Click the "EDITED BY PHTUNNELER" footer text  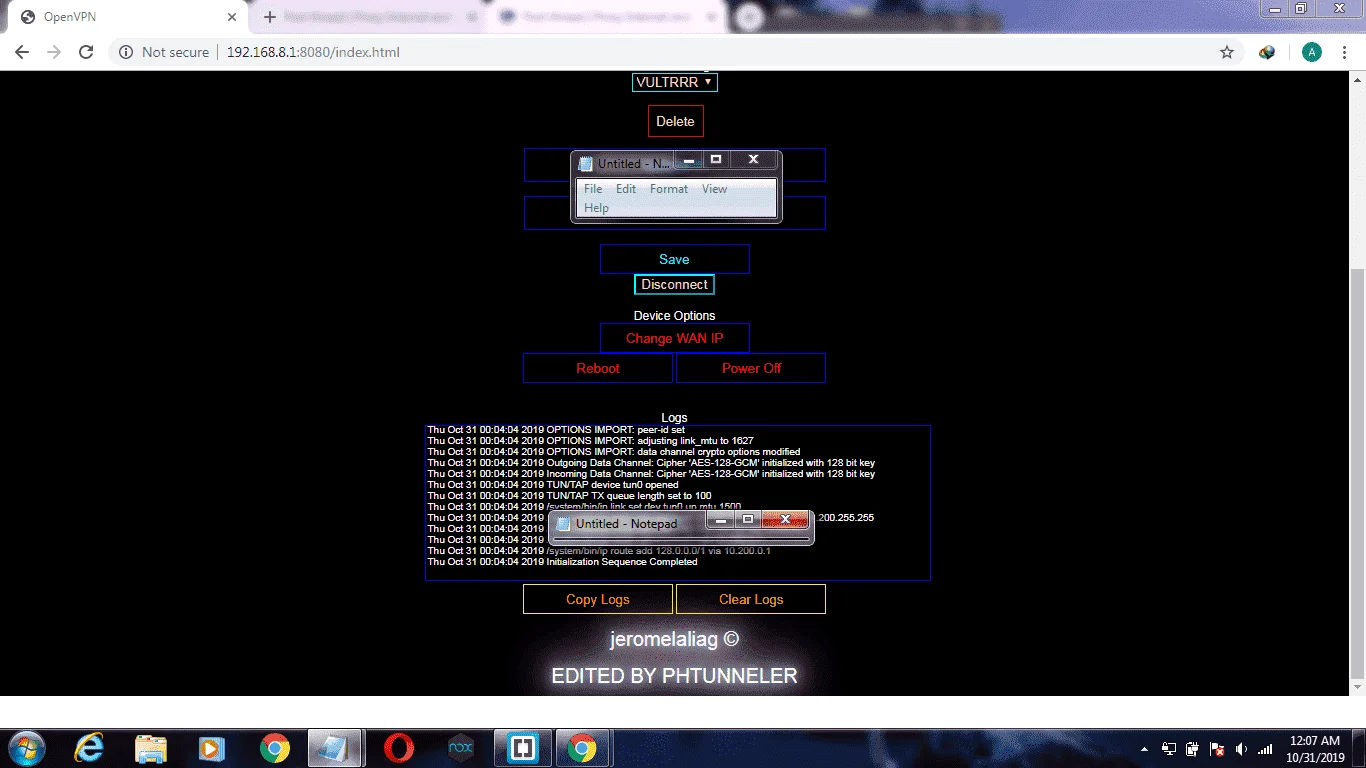[x=675, y=676]
